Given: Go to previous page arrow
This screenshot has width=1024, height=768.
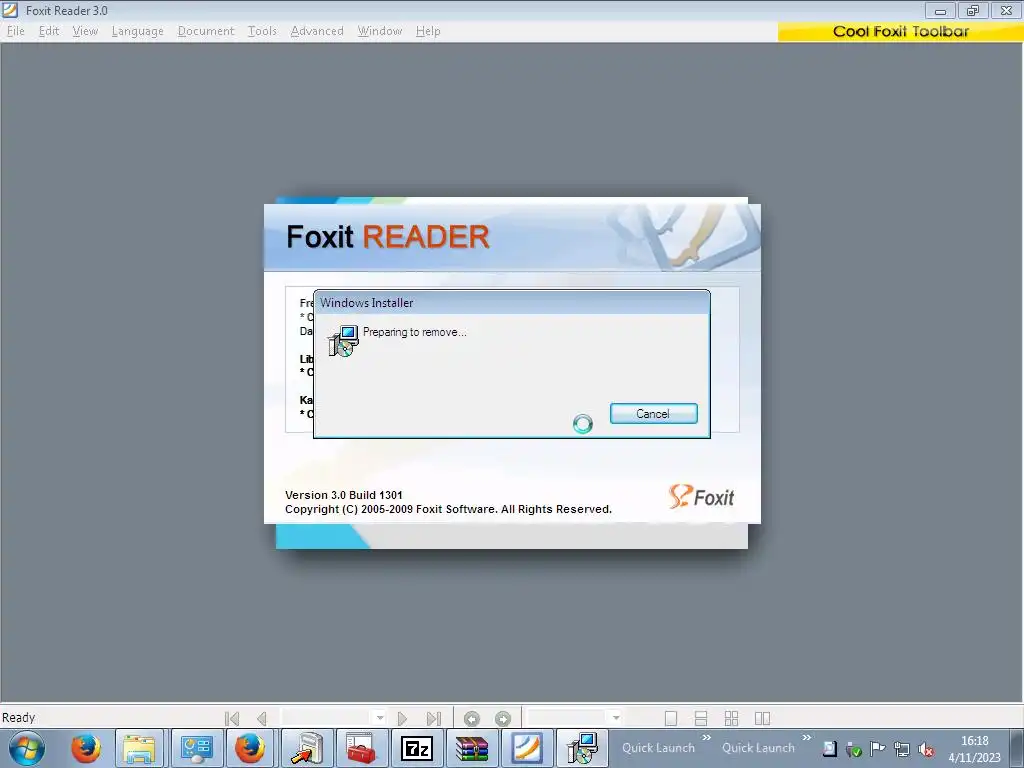Looking at the screenshot, I should point(262,718).
